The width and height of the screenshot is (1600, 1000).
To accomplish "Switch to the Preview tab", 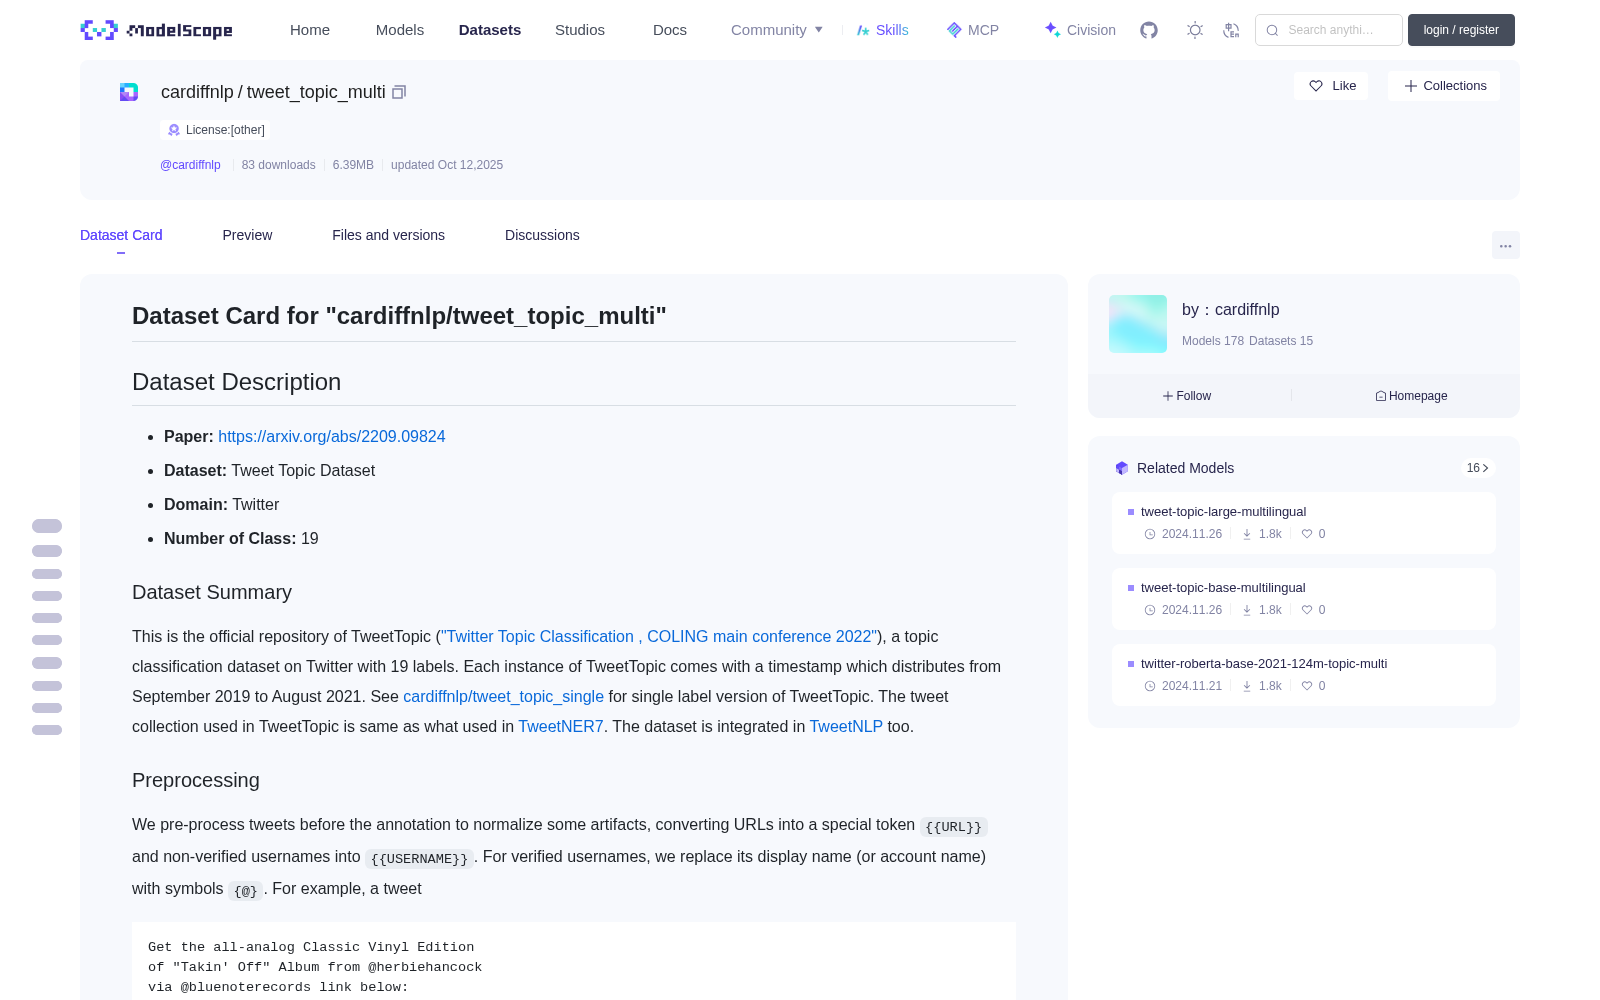I will point(247,235).
